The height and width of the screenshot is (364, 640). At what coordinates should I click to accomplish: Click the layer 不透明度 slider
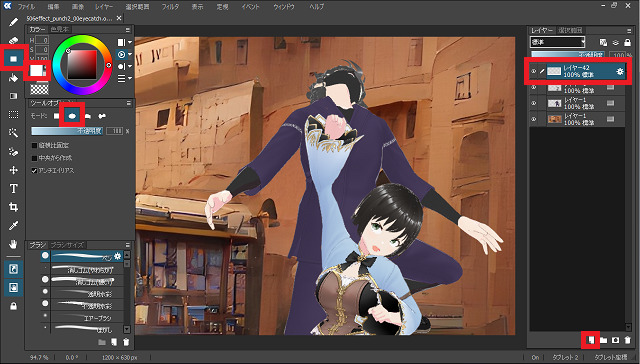pos(569,54)
